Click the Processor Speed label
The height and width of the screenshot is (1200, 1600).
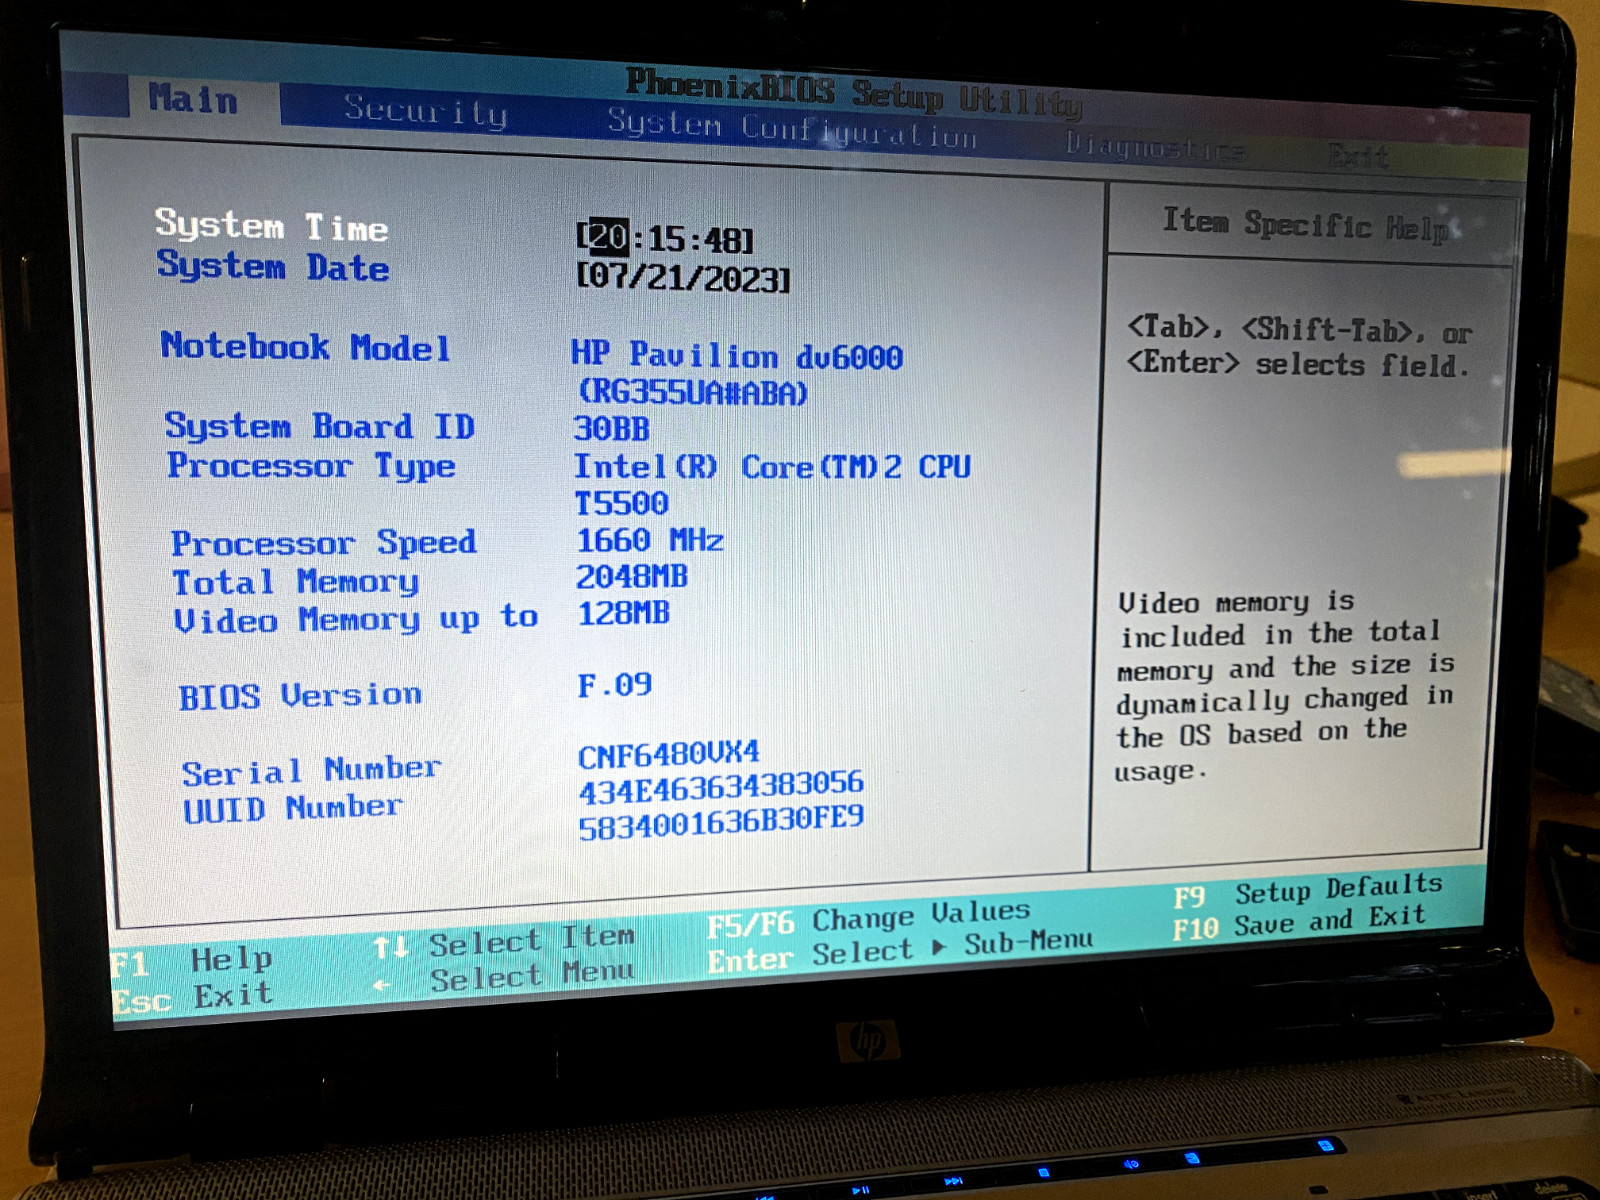point(324,543)
